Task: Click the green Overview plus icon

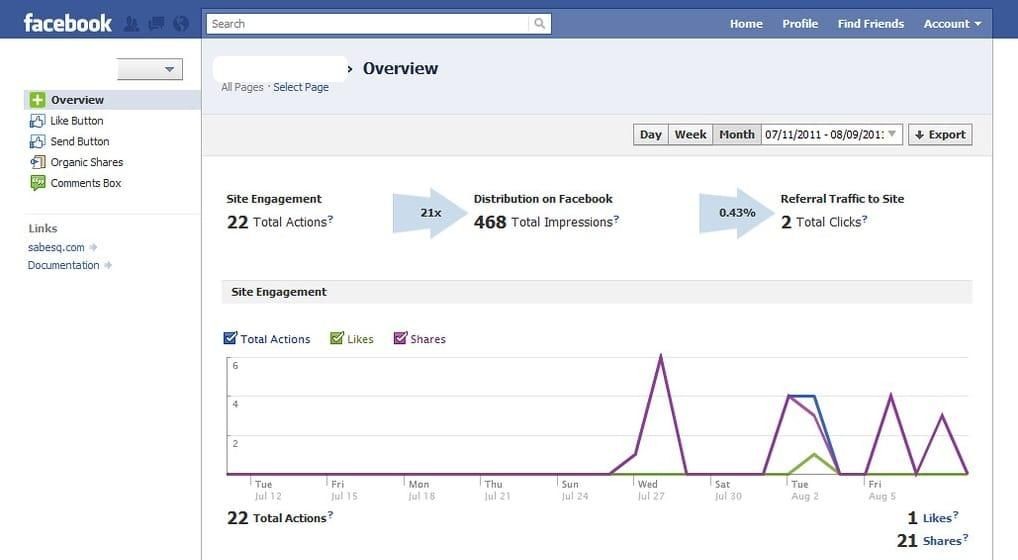Action: point(38,100)
